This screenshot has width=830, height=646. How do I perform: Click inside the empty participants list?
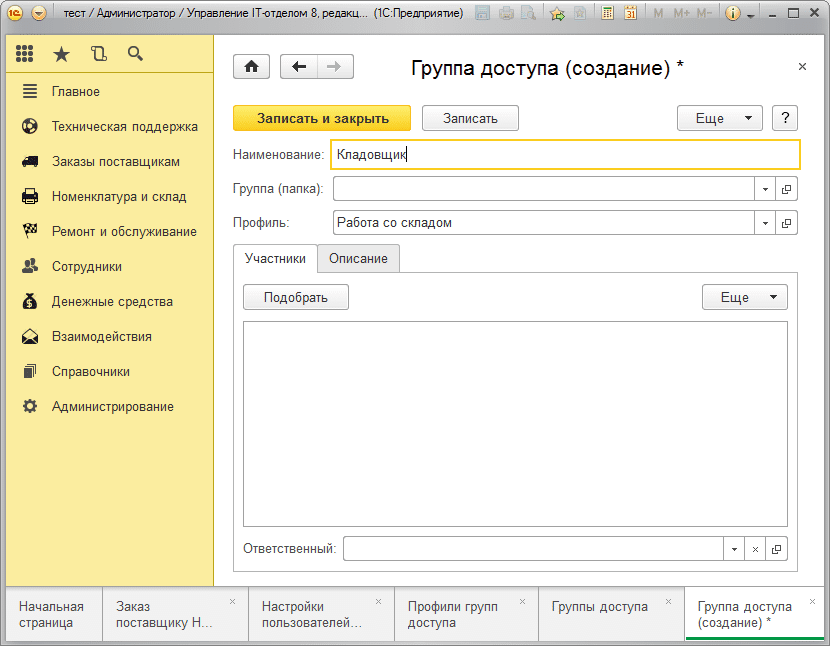[515, 424]
